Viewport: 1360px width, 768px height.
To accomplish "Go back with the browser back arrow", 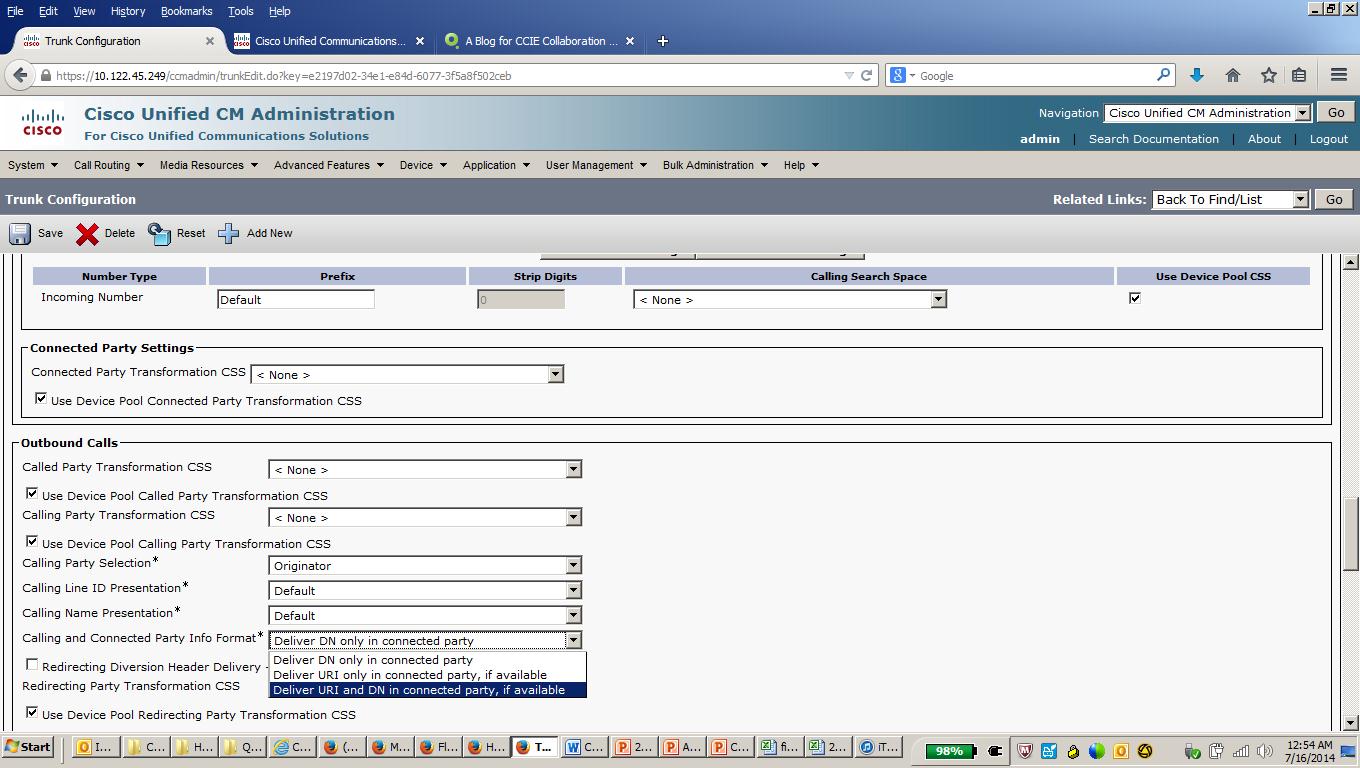I will pyautogui.click(x=19, y=75).
